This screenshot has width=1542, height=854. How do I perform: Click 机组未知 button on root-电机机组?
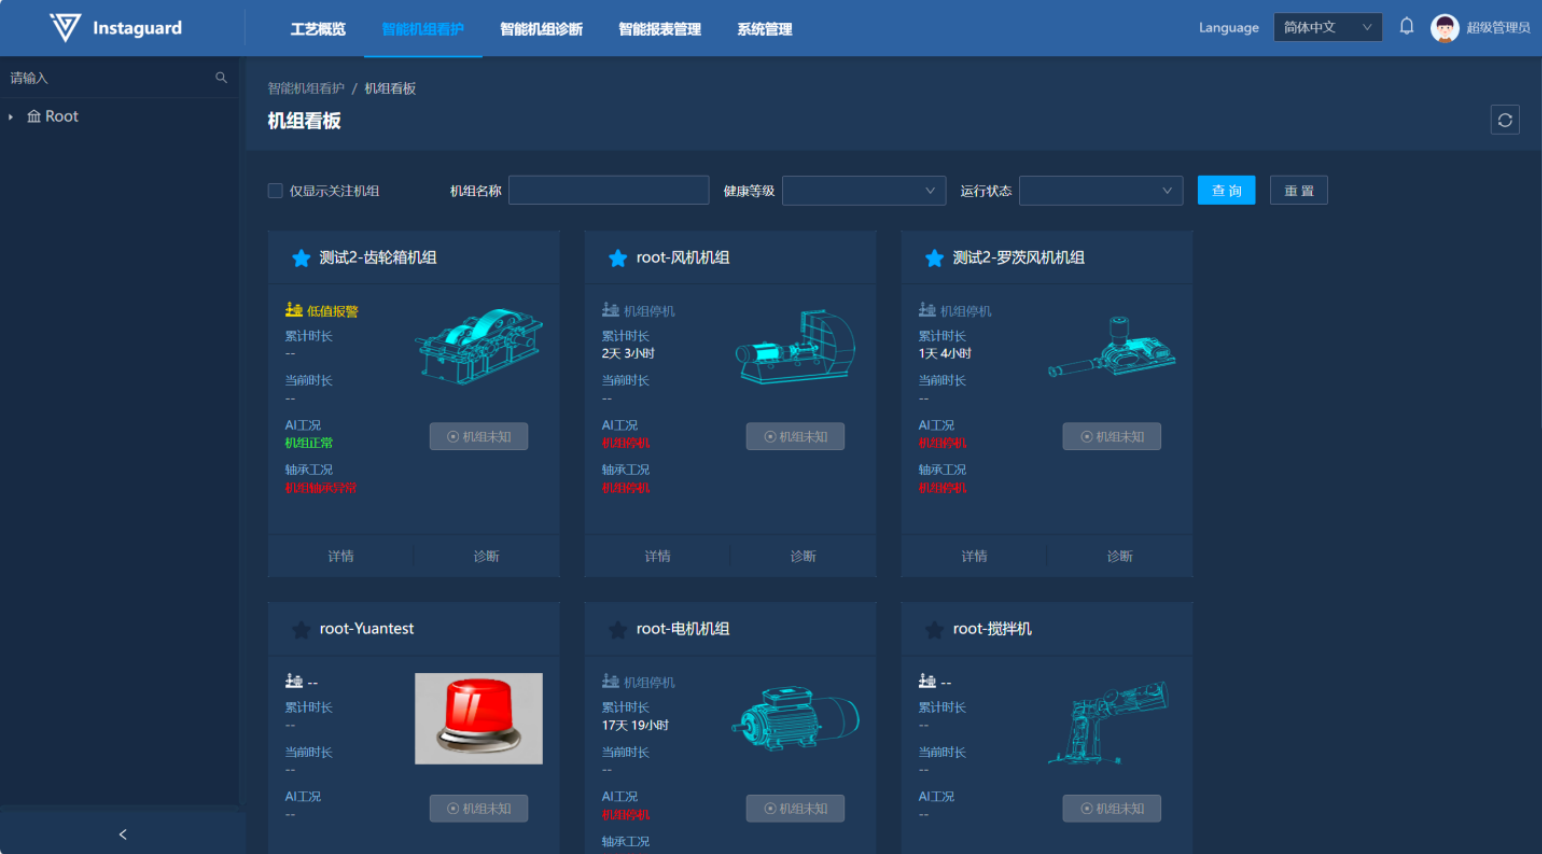click(795, 808)
